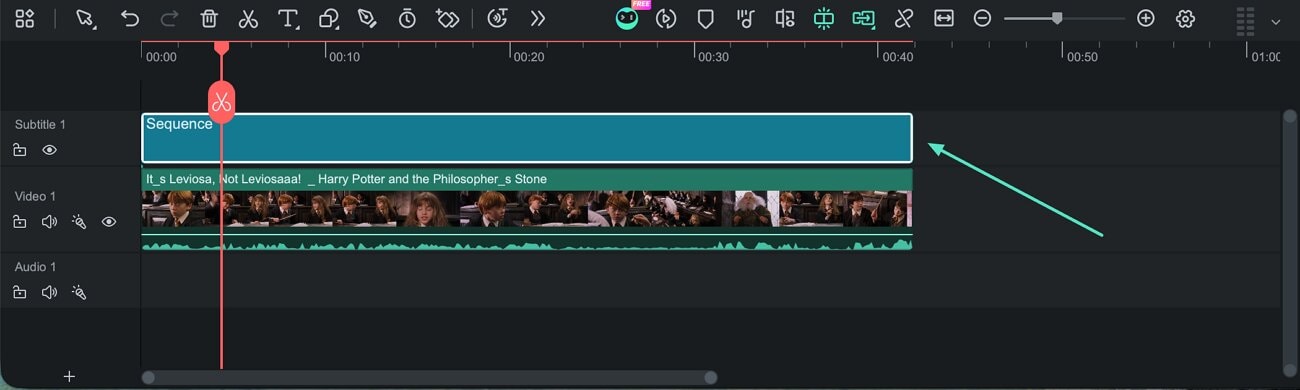Hide the Subtitle 1 track
Viewport: 1300px width, 390px height.
coord(49,150)
